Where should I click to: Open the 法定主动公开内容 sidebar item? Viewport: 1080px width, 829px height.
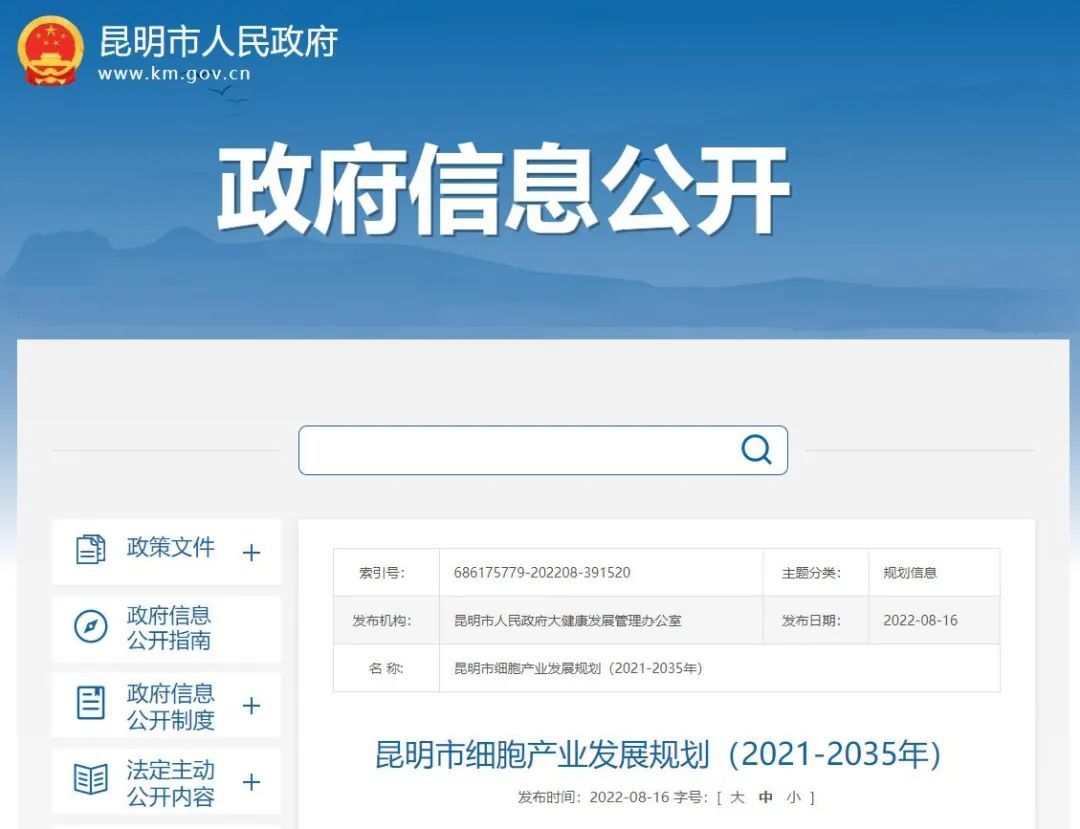(166, 781)
